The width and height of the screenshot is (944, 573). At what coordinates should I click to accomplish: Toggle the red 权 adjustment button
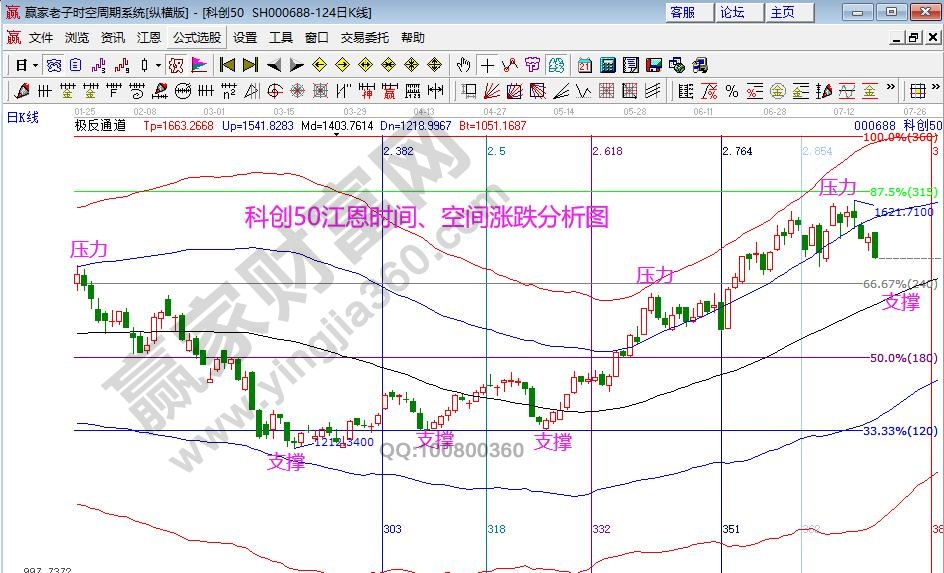[x=176, y=65]
